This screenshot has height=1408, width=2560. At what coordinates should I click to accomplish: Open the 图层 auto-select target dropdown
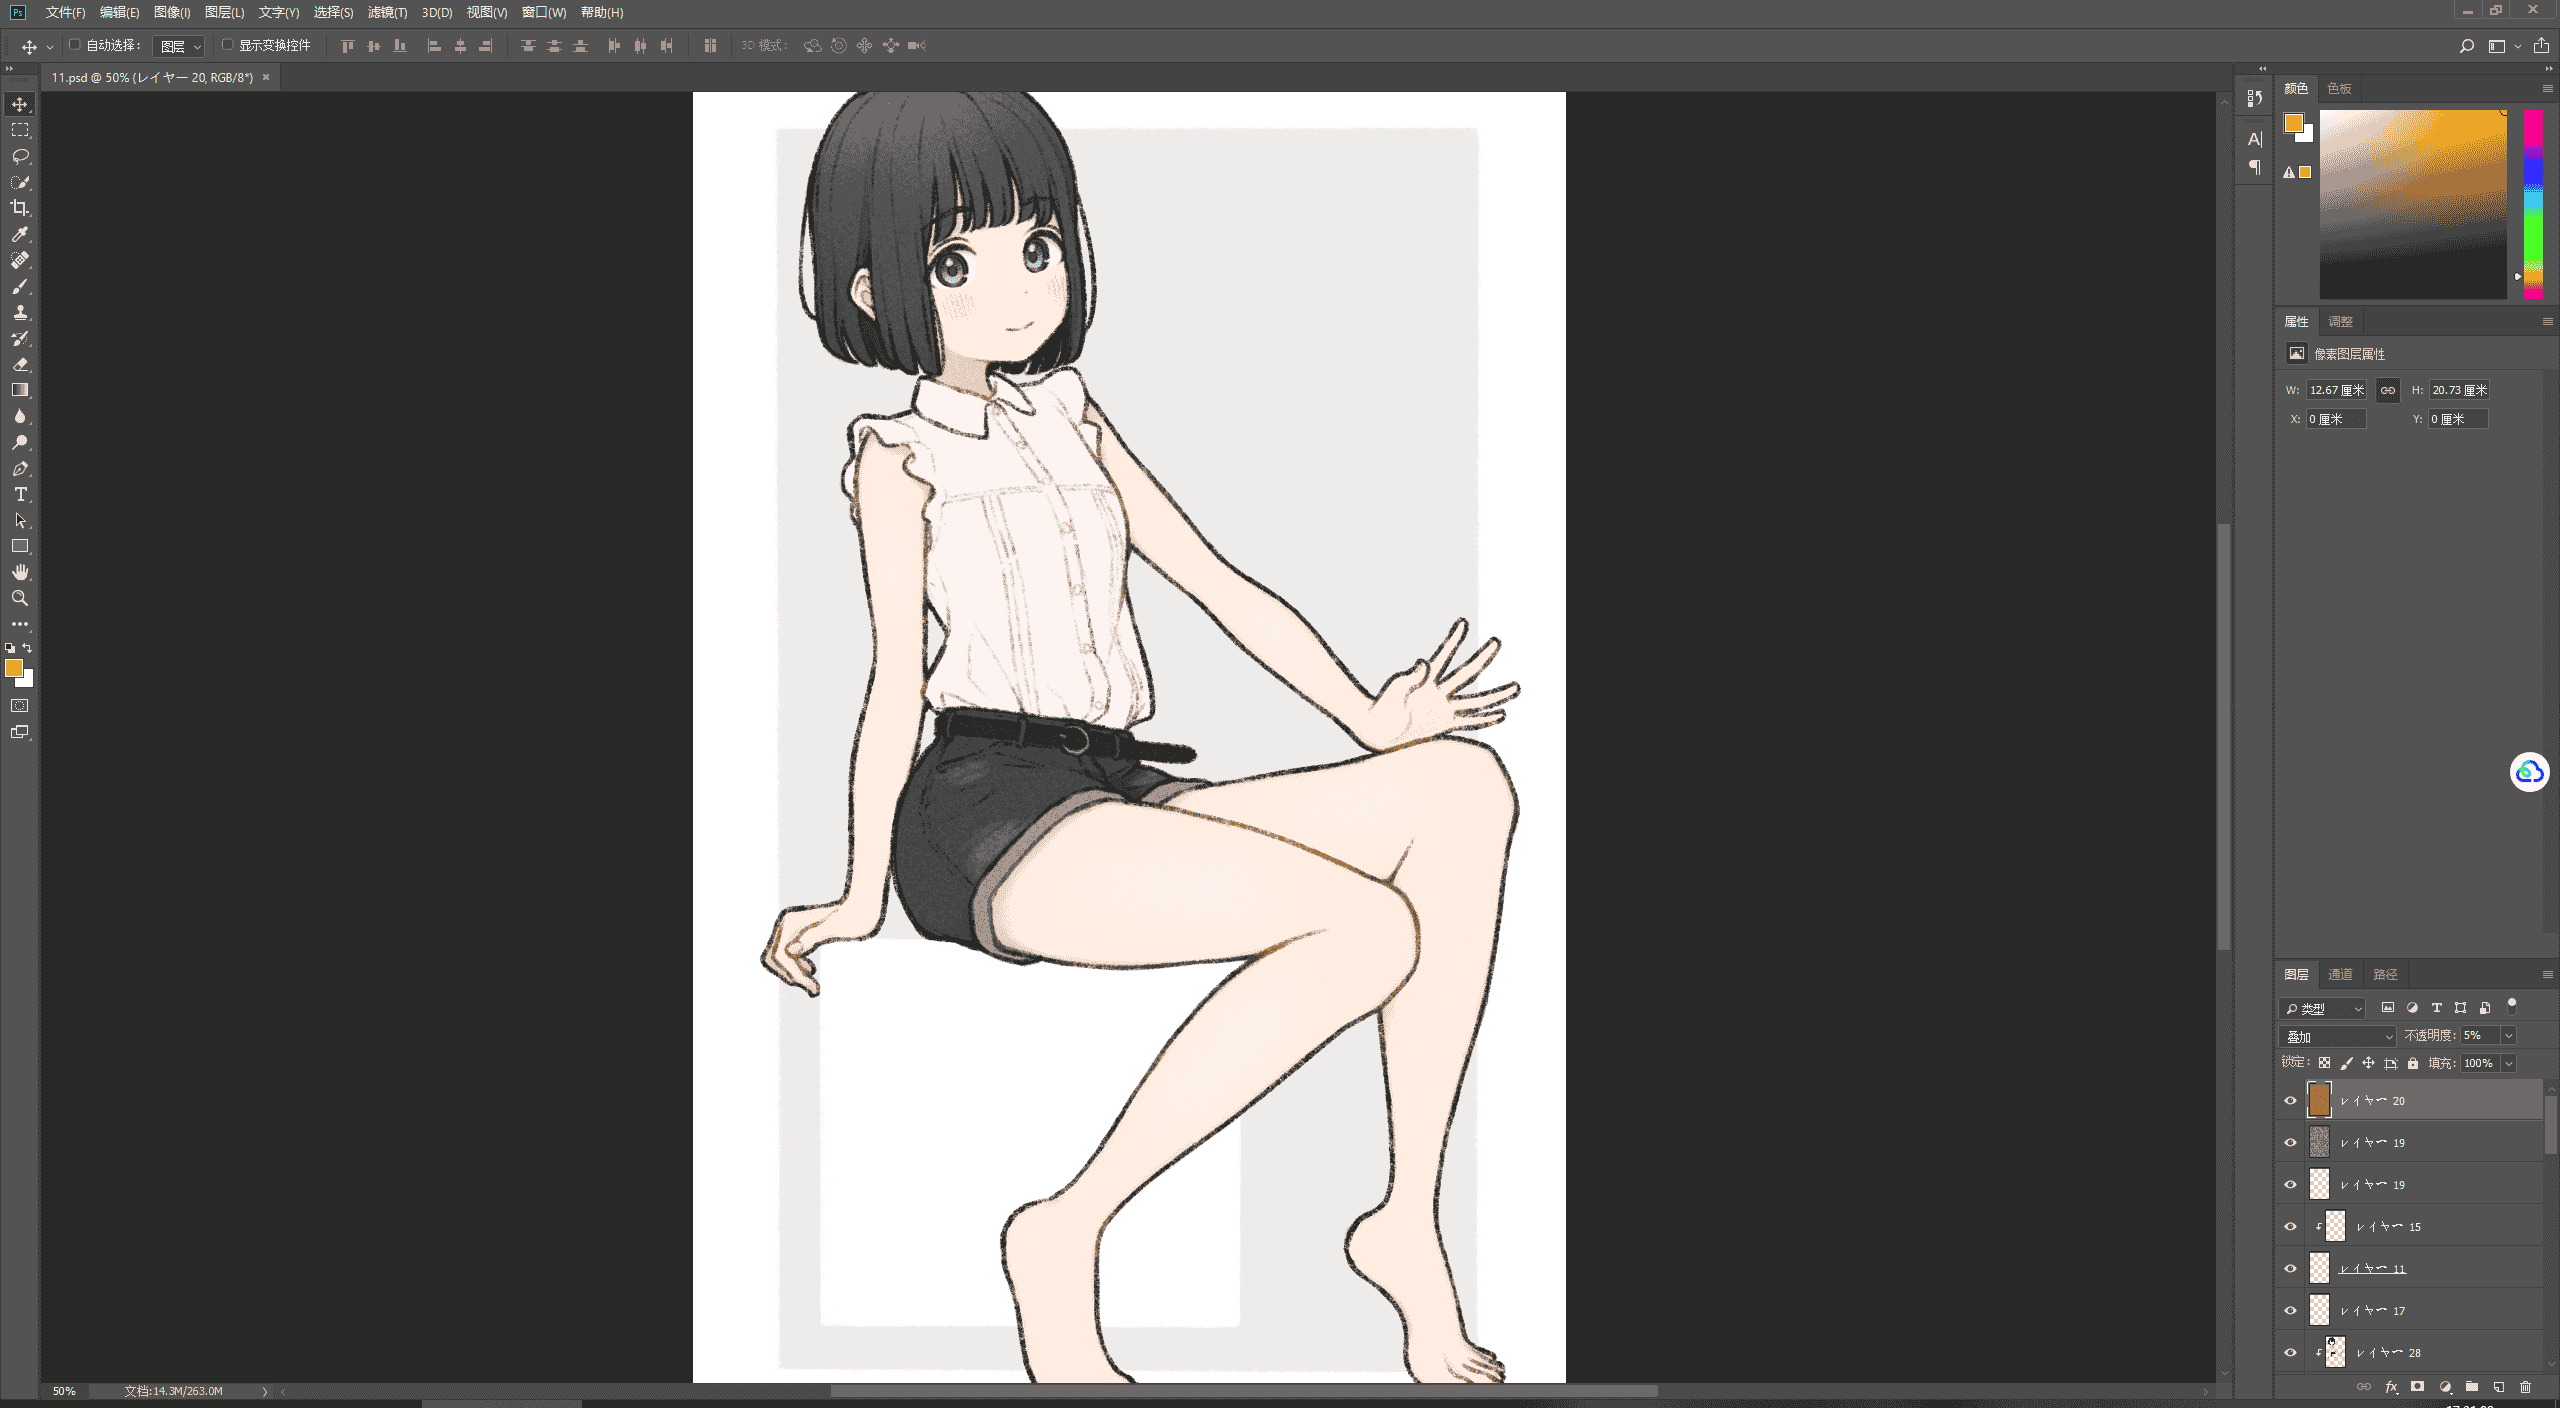pyautogui.click(x=179, y=46)
